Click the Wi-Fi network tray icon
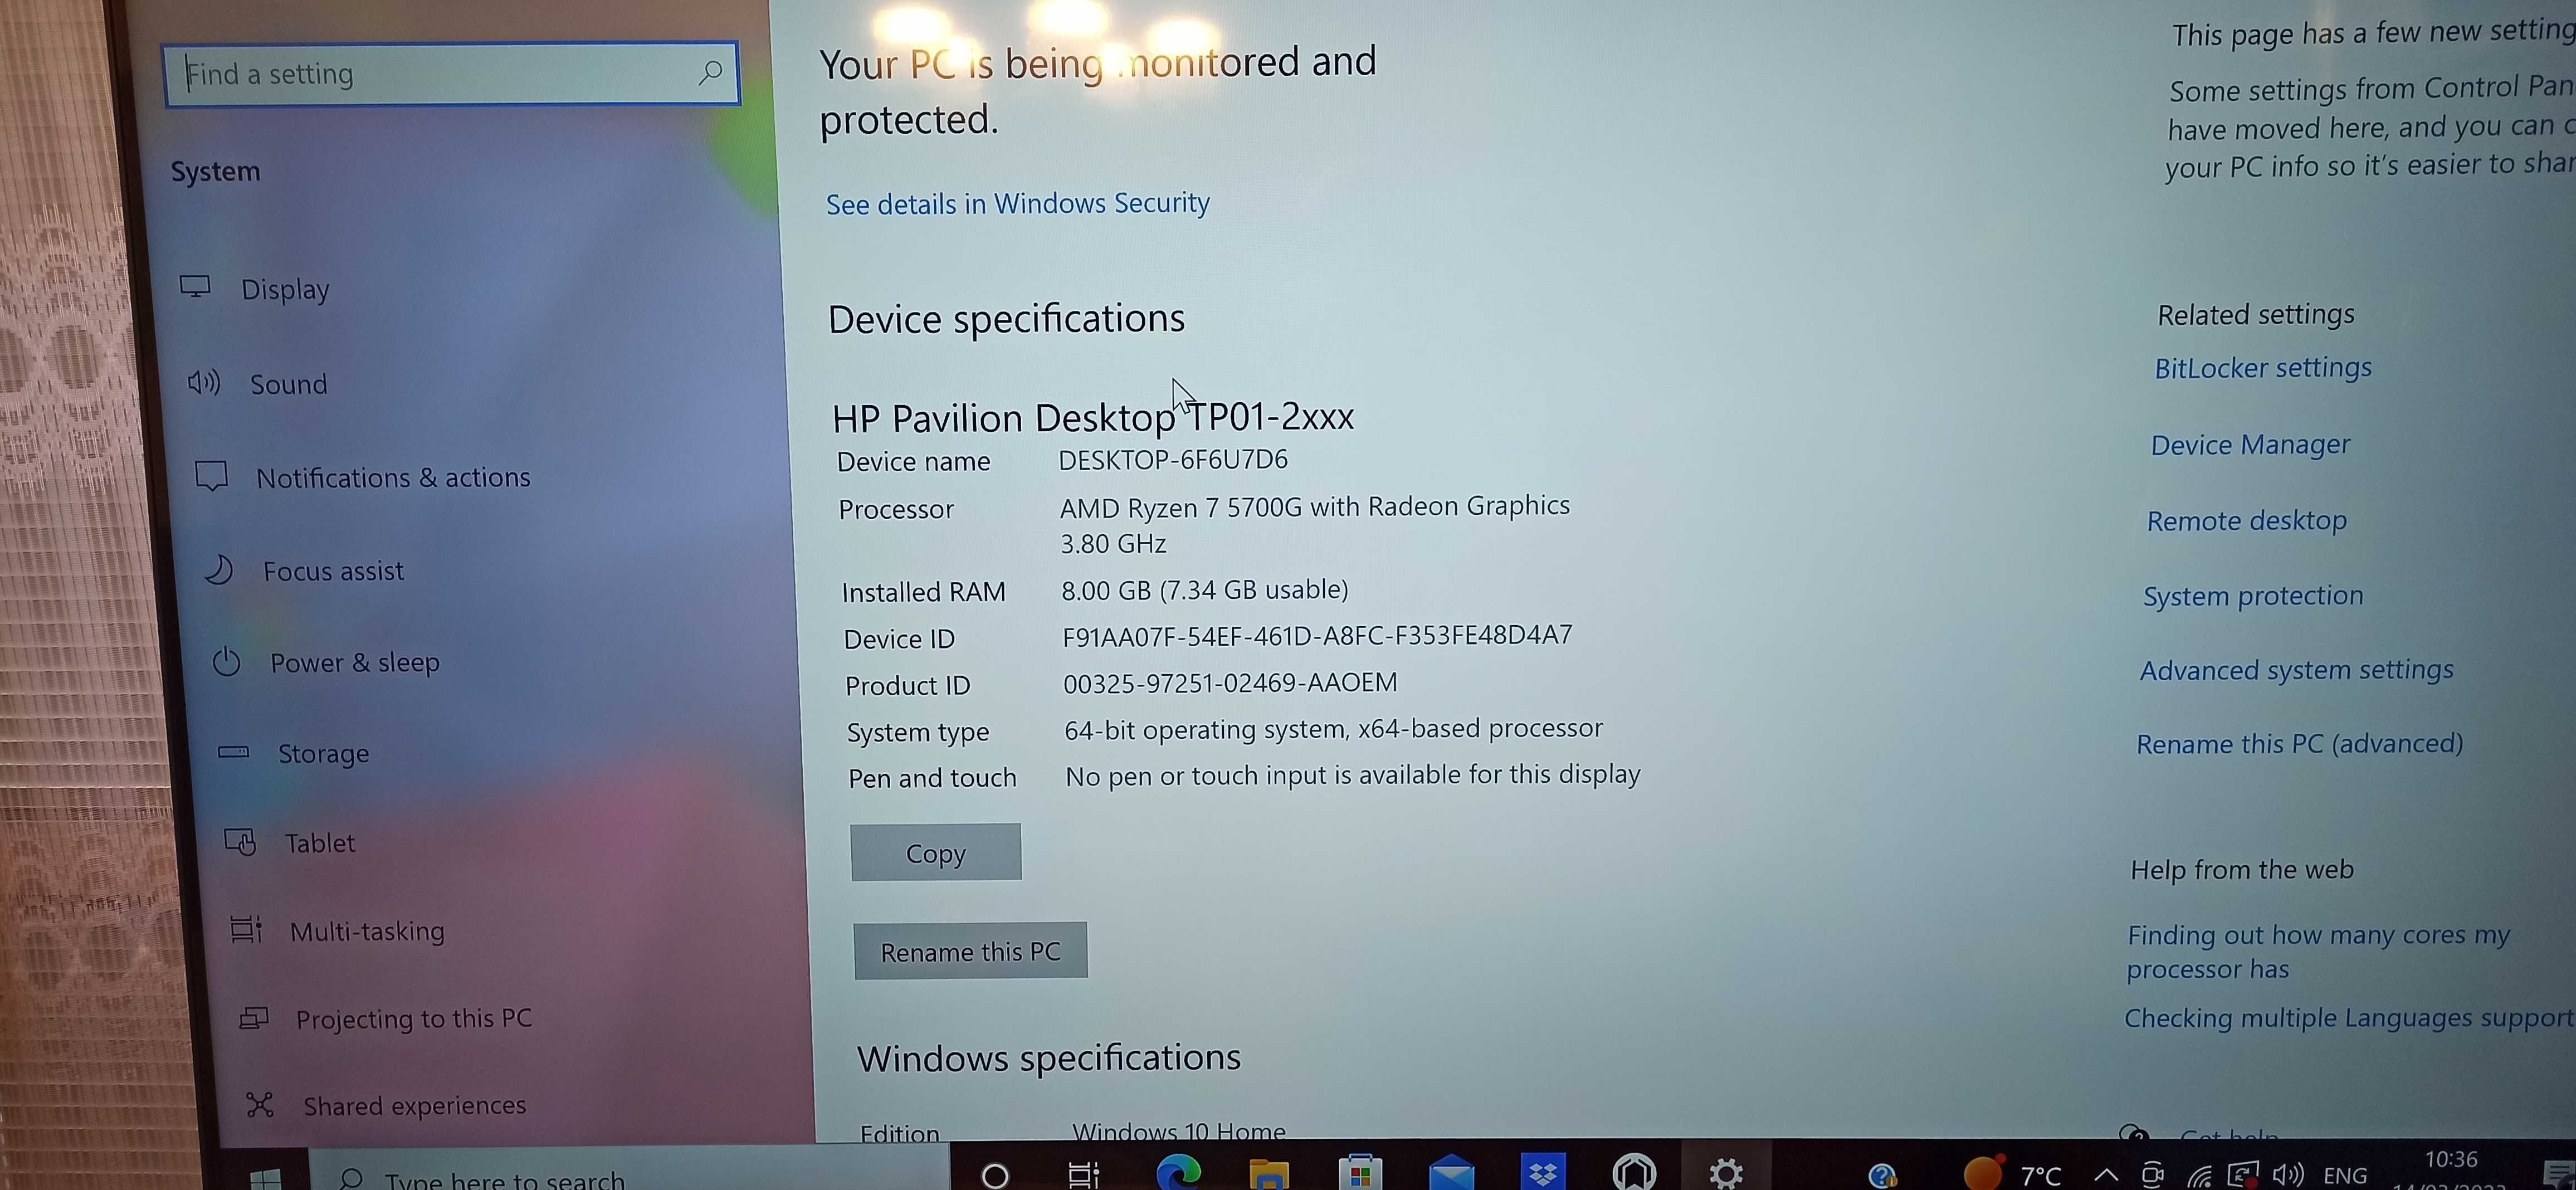 point(2198,1177)
